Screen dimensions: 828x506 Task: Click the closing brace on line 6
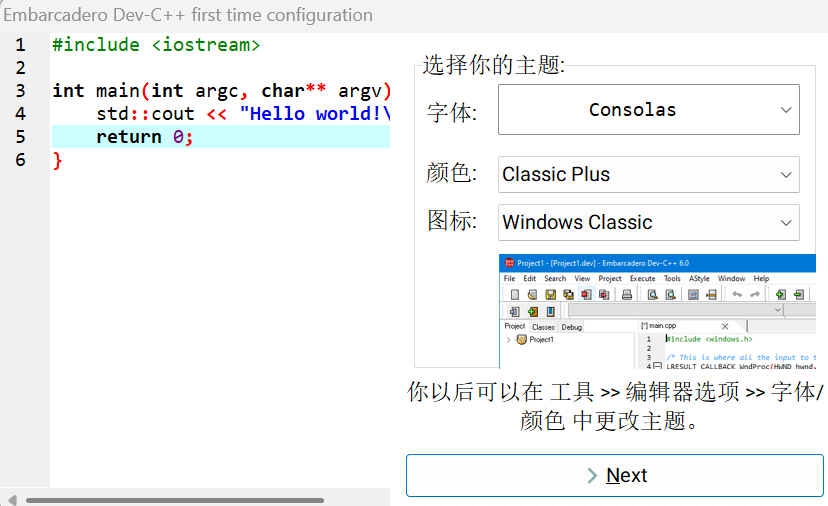coord(58,160)
